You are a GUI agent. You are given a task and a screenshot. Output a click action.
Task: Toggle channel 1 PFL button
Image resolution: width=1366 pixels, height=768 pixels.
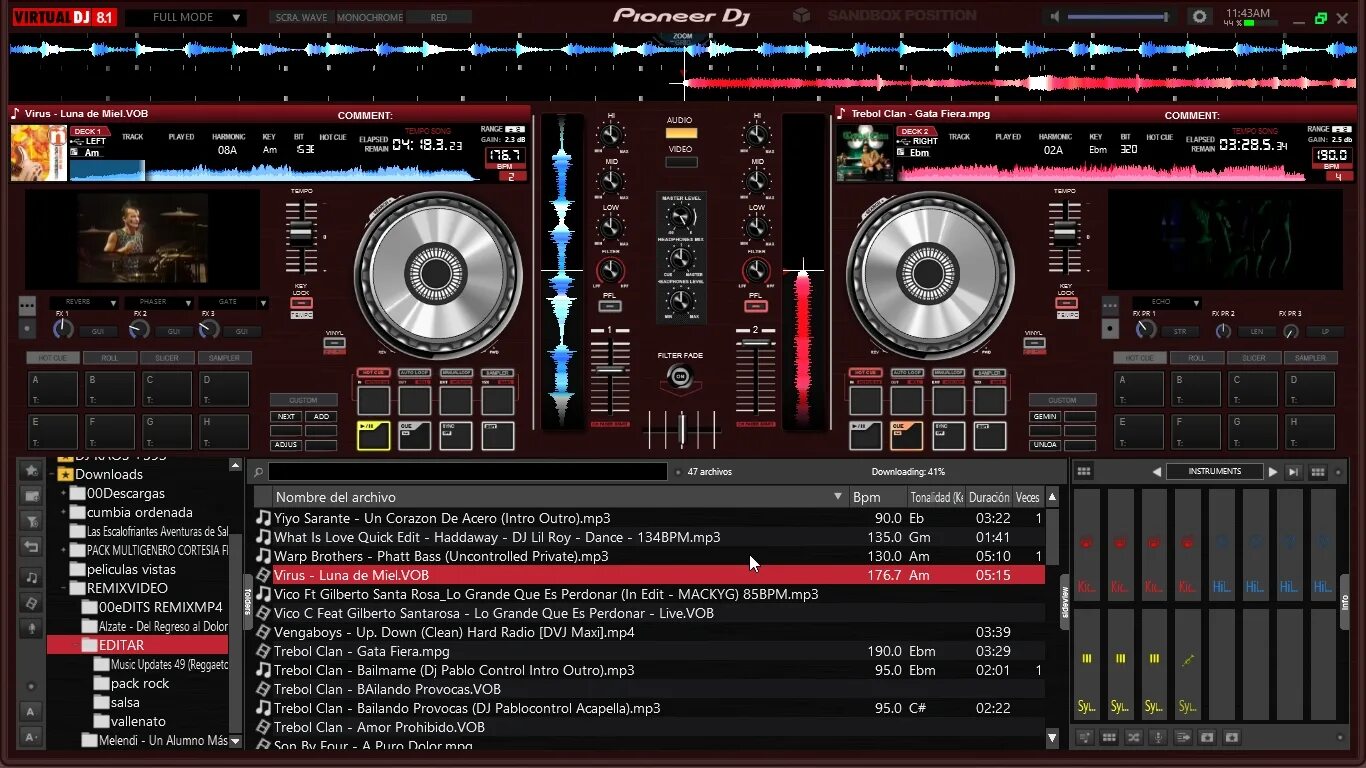(x=609, y=306)
